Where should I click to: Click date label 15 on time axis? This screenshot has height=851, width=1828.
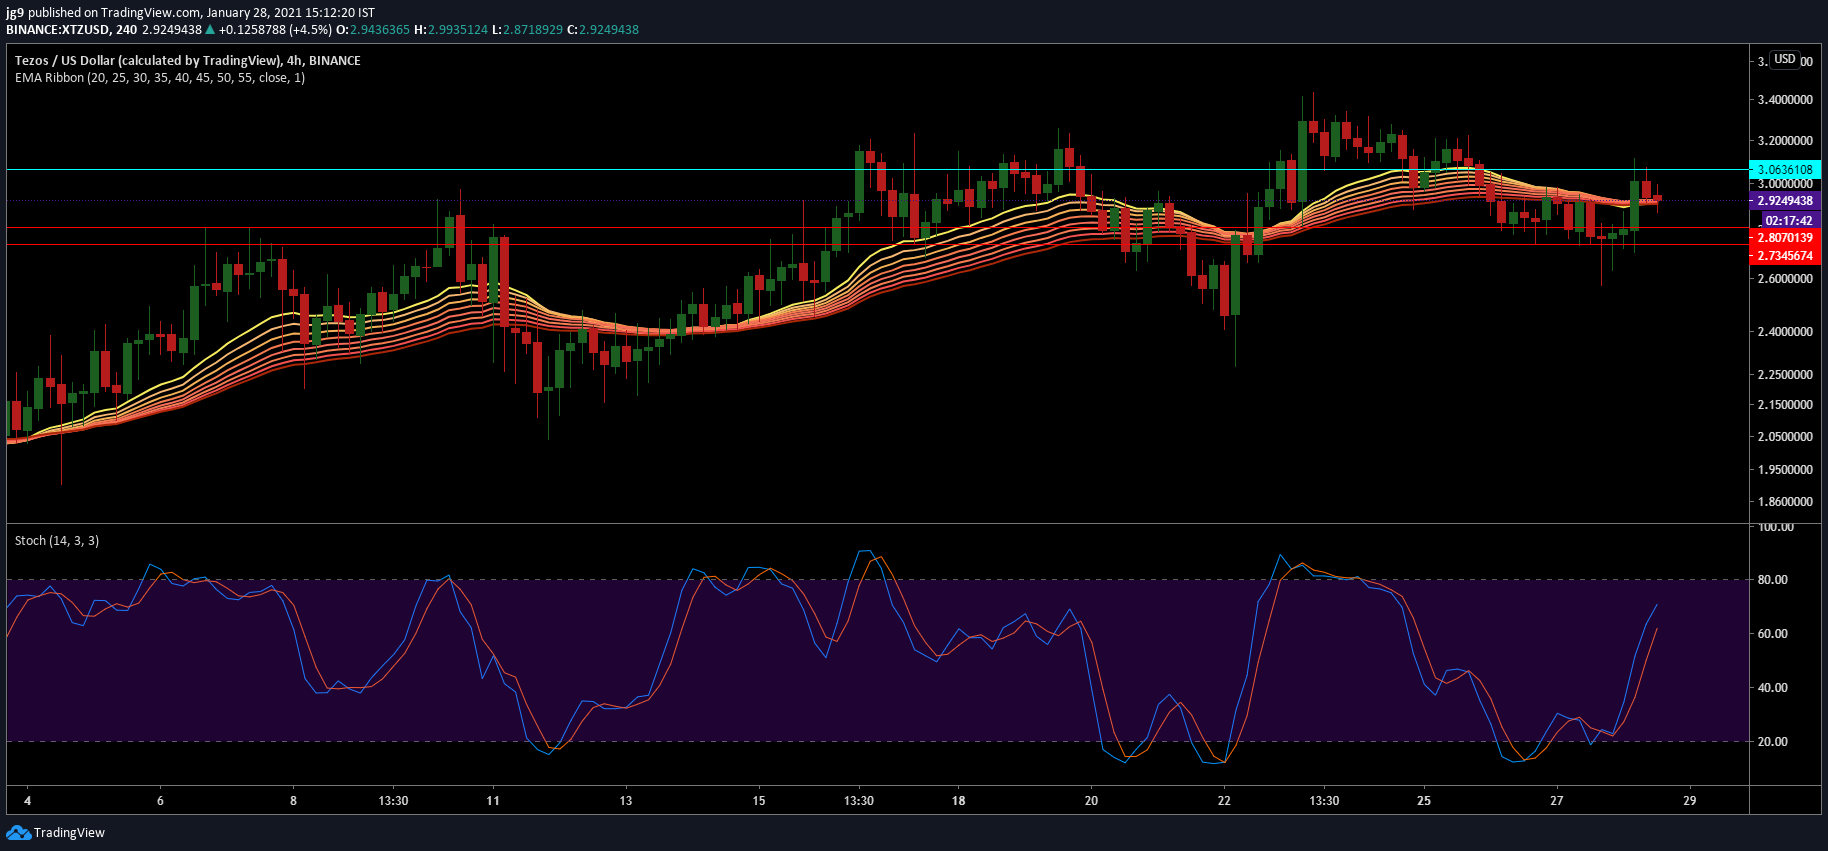[759, 801]
